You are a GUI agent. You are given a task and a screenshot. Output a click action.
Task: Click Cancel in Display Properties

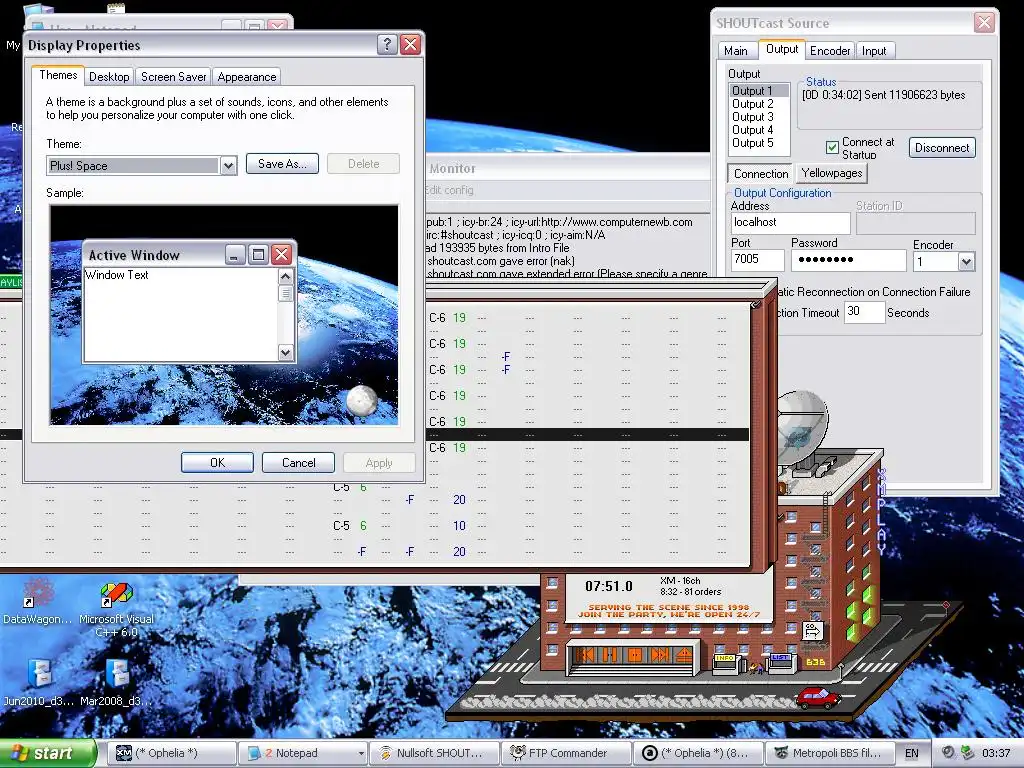(298, 462)
